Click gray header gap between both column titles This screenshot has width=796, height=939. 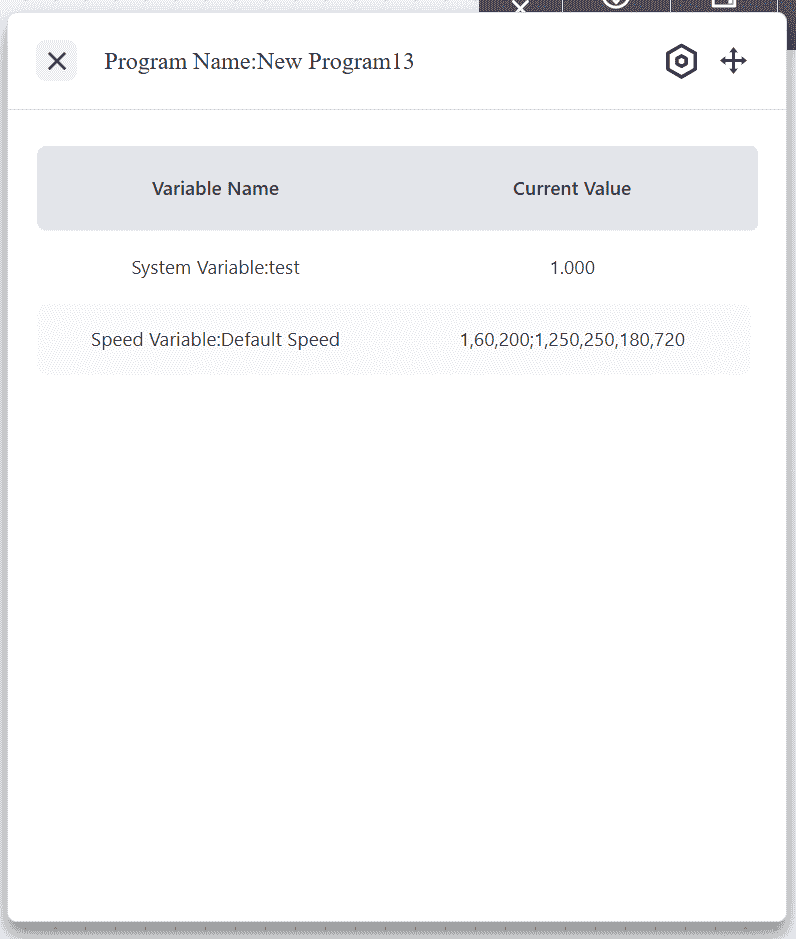(x=395, y=189)
